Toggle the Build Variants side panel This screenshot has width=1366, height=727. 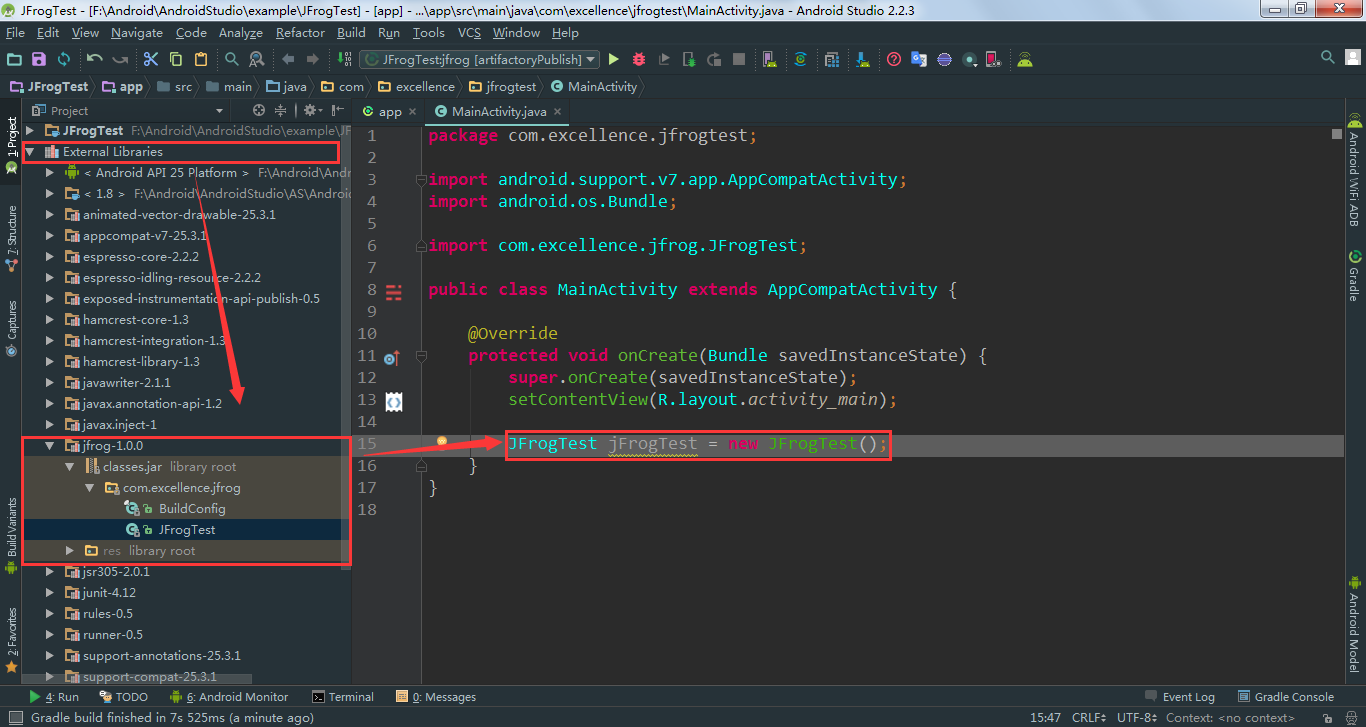(12, 528)
